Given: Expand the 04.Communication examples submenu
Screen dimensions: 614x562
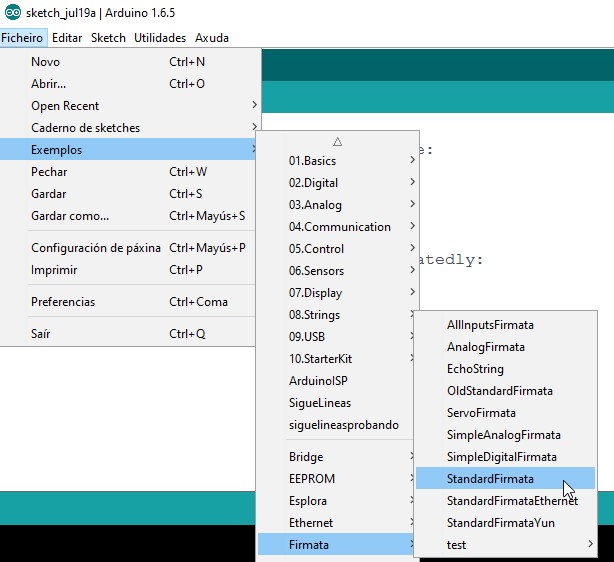Looking at the screenshot, I should (339, 227).
